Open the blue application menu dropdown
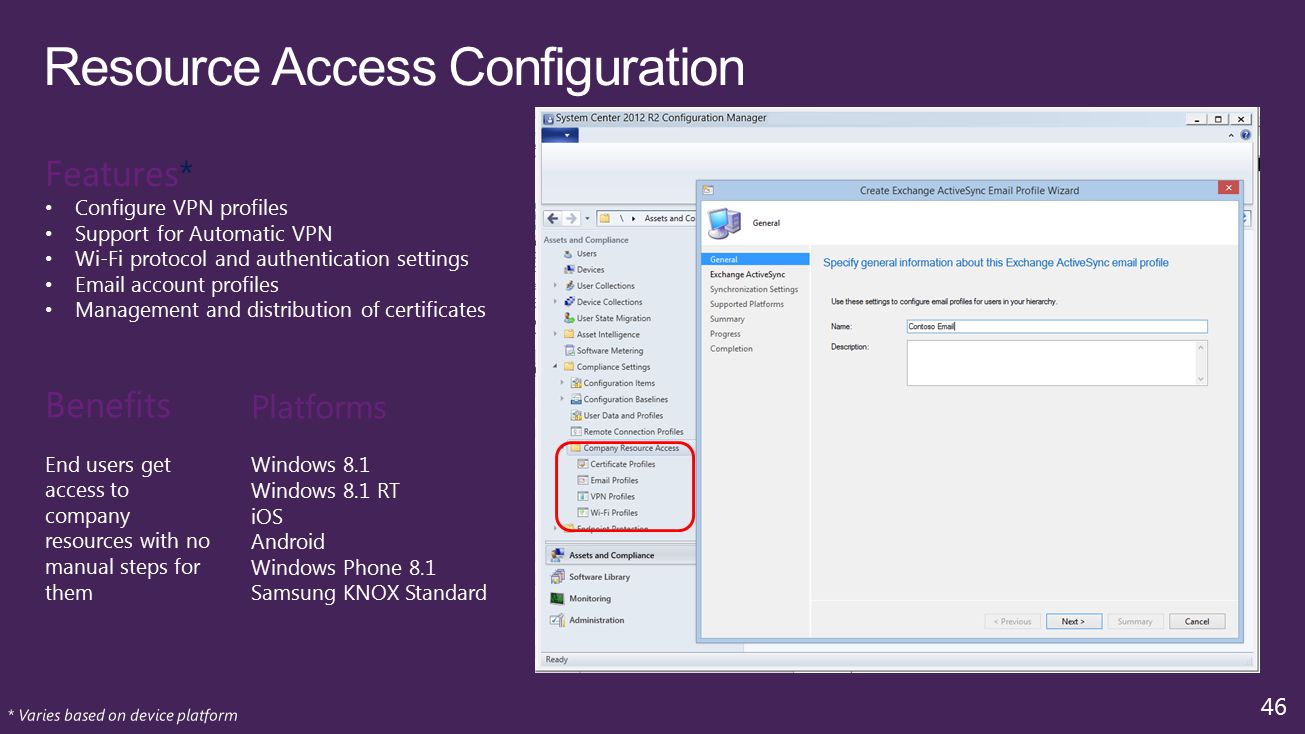The height and width of the screenshot is (734, 1305). (x=560, y=134)
